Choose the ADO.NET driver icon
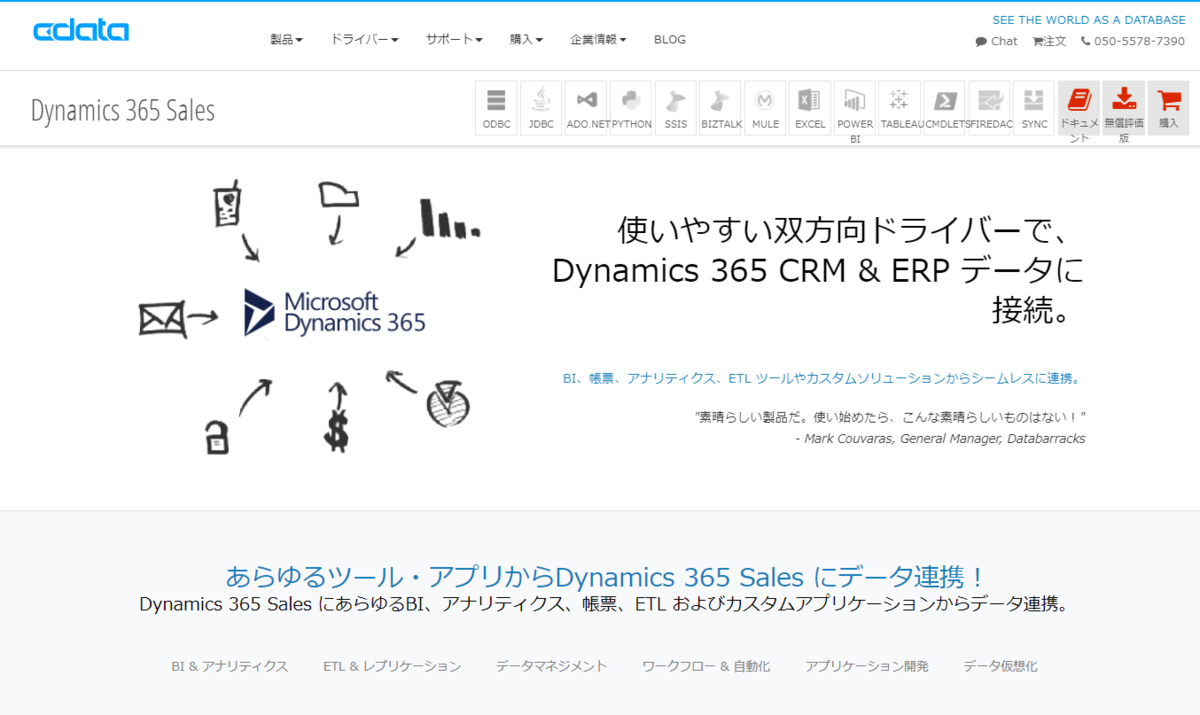Screen dimensions: 1200x715 tap(586, 108)
